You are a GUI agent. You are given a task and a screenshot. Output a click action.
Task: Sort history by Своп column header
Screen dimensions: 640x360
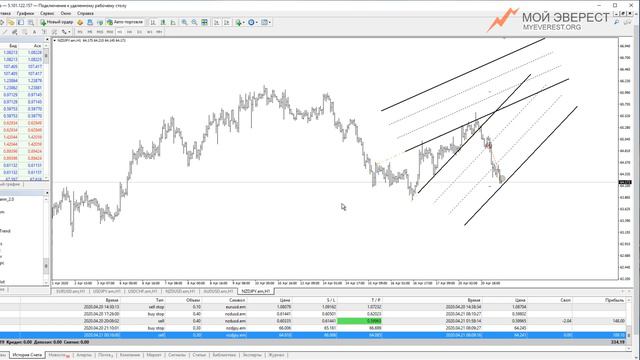pyautogui.click(x=565, y=300)
